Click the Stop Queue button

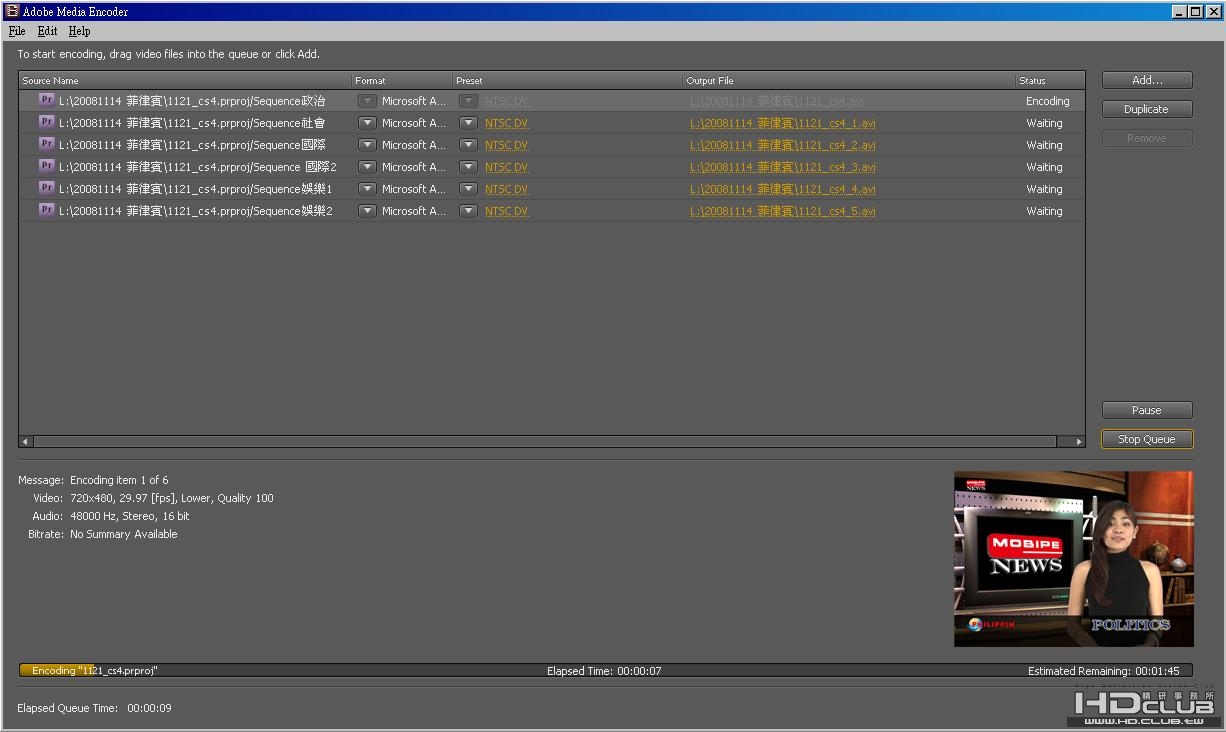pos(1146,439)
